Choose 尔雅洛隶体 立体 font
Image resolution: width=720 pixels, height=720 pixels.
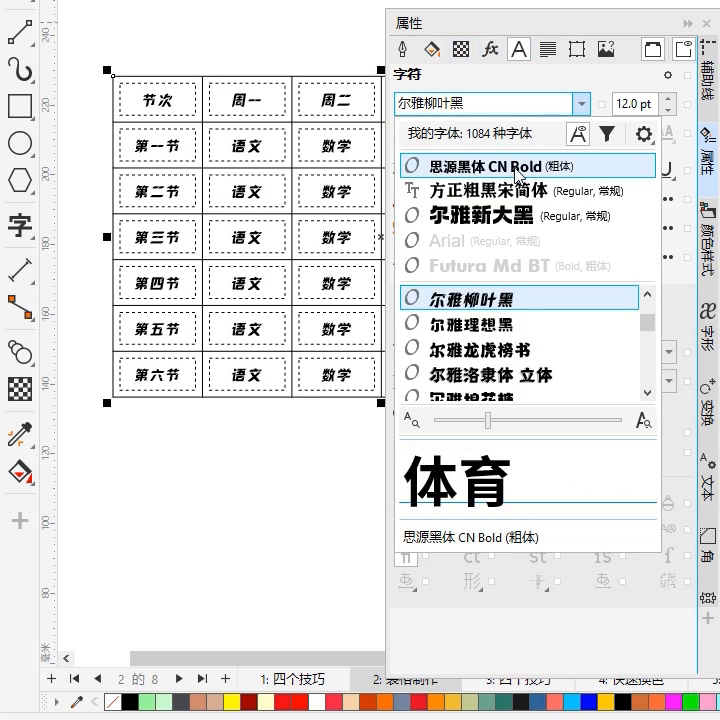tap(519, 374)
